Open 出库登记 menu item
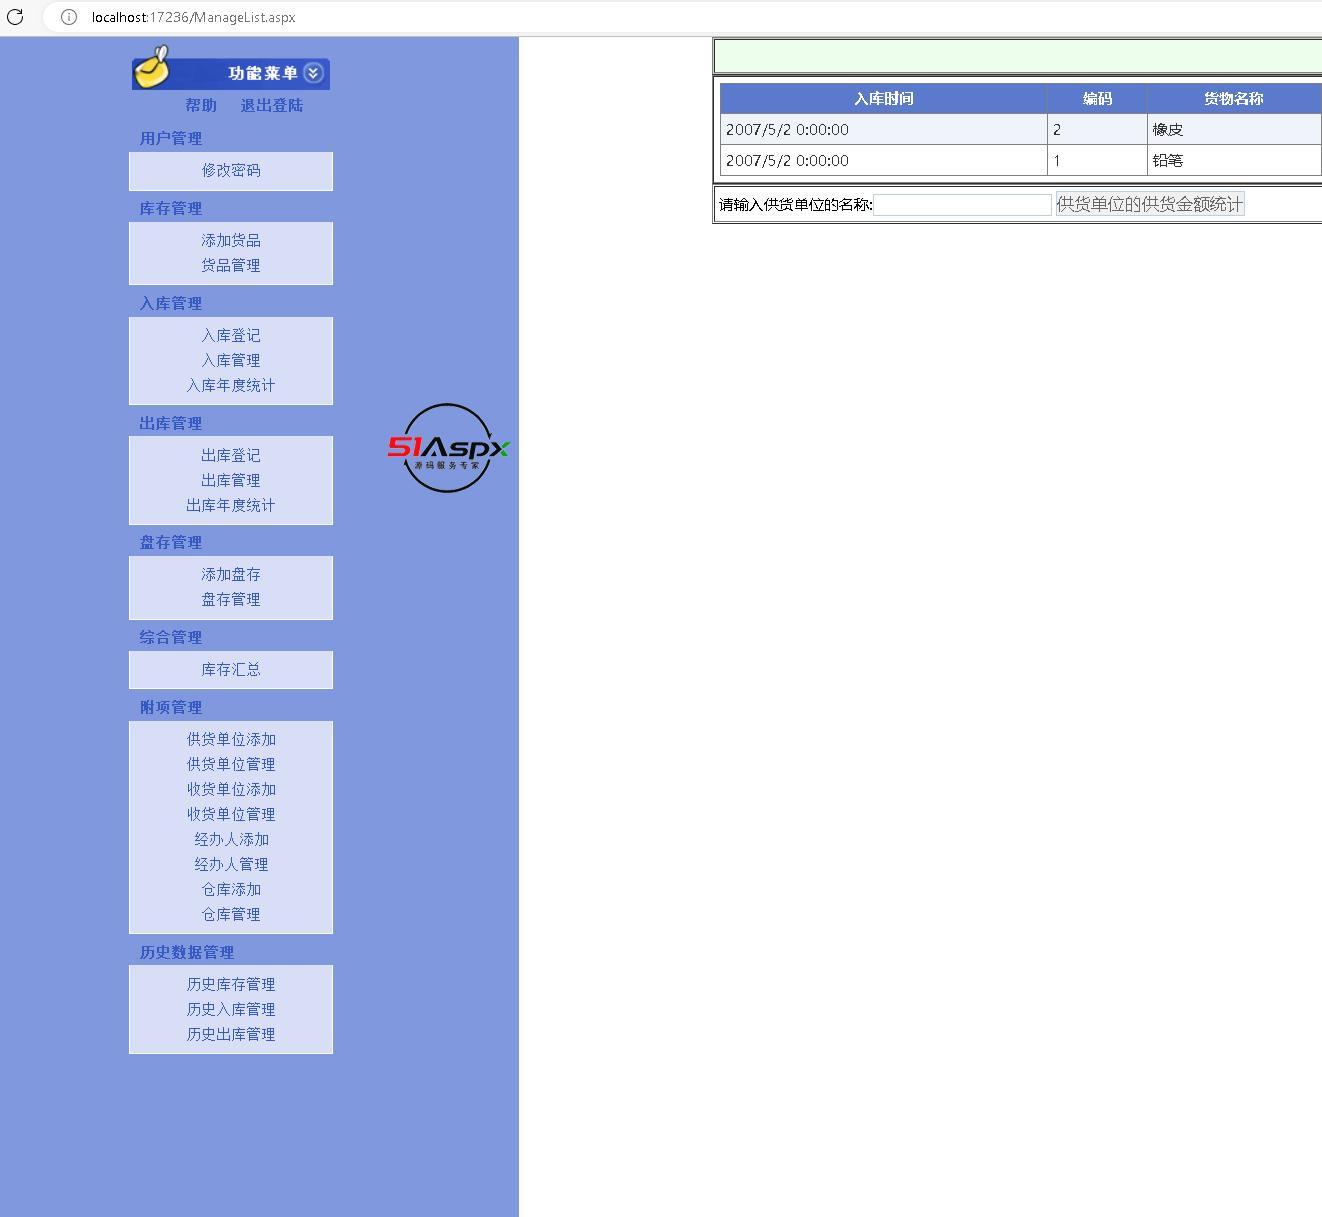Screen dimensions: 1322x1217 coord(231,455)
